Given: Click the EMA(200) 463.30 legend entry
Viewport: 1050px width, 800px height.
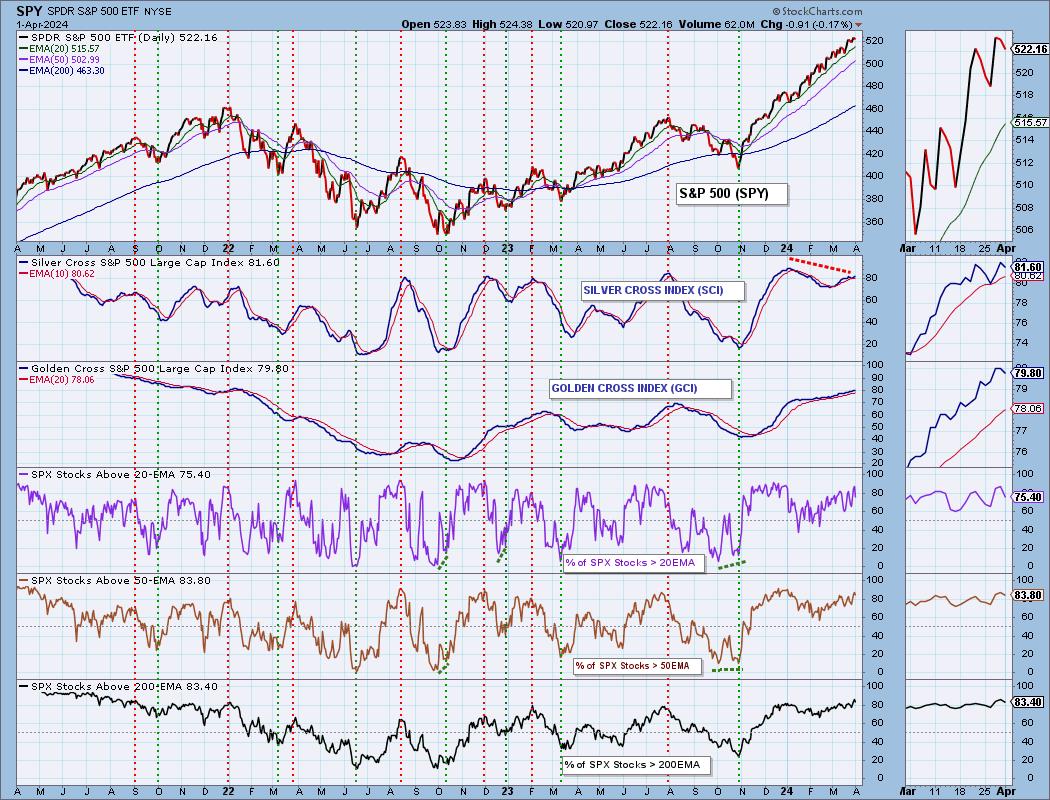Looking at the screenshot, I should tap(62, 70).
